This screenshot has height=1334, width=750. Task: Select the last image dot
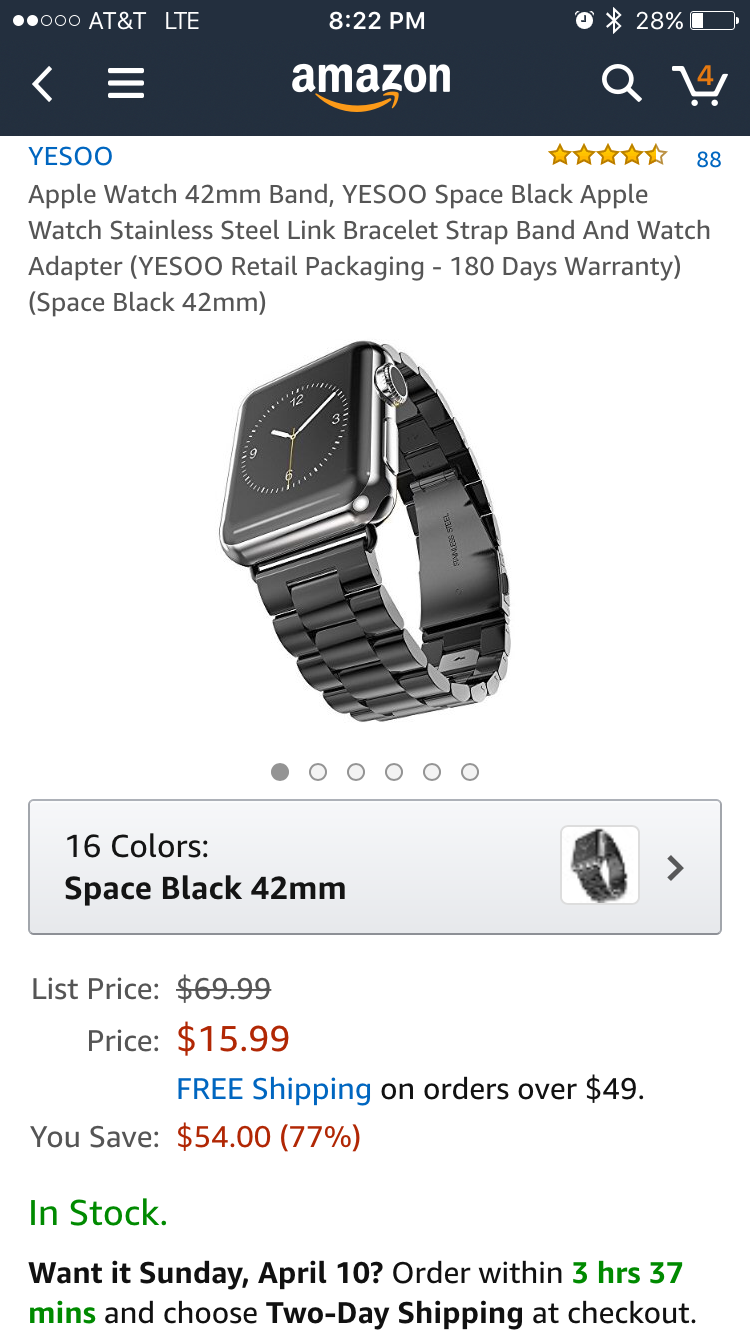[x=470, y=772]
